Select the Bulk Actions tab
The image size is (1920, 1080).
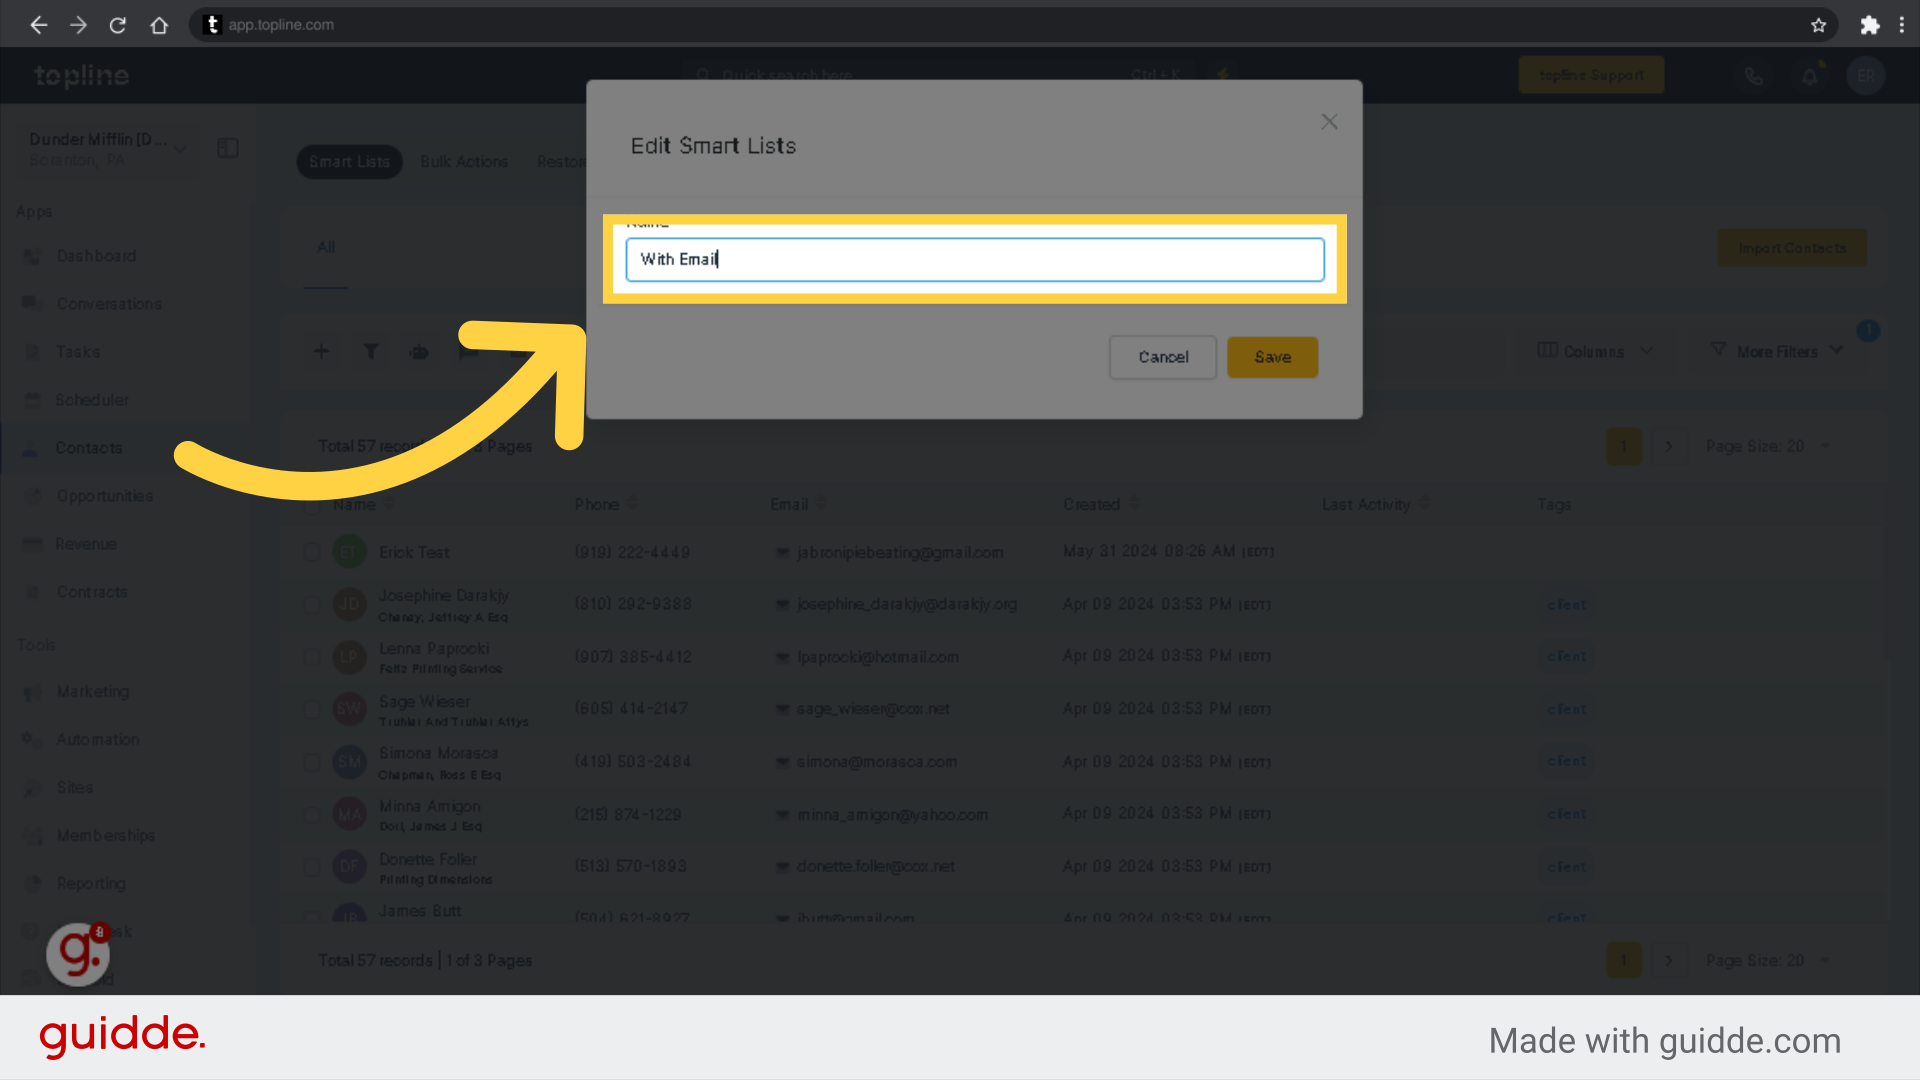[464, 162]
